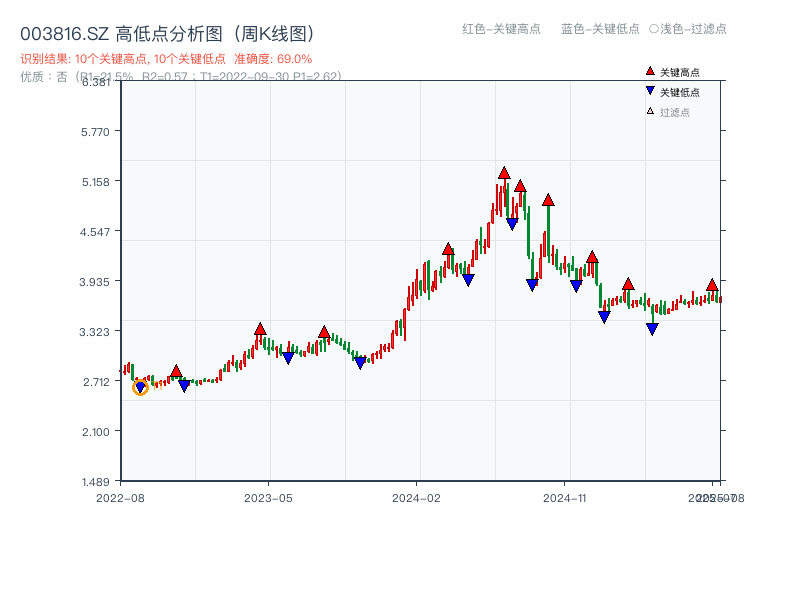Click second blue low marker from the left
Image resolution: width=800 pixels, height=600 pixels.
pos(184,386)
